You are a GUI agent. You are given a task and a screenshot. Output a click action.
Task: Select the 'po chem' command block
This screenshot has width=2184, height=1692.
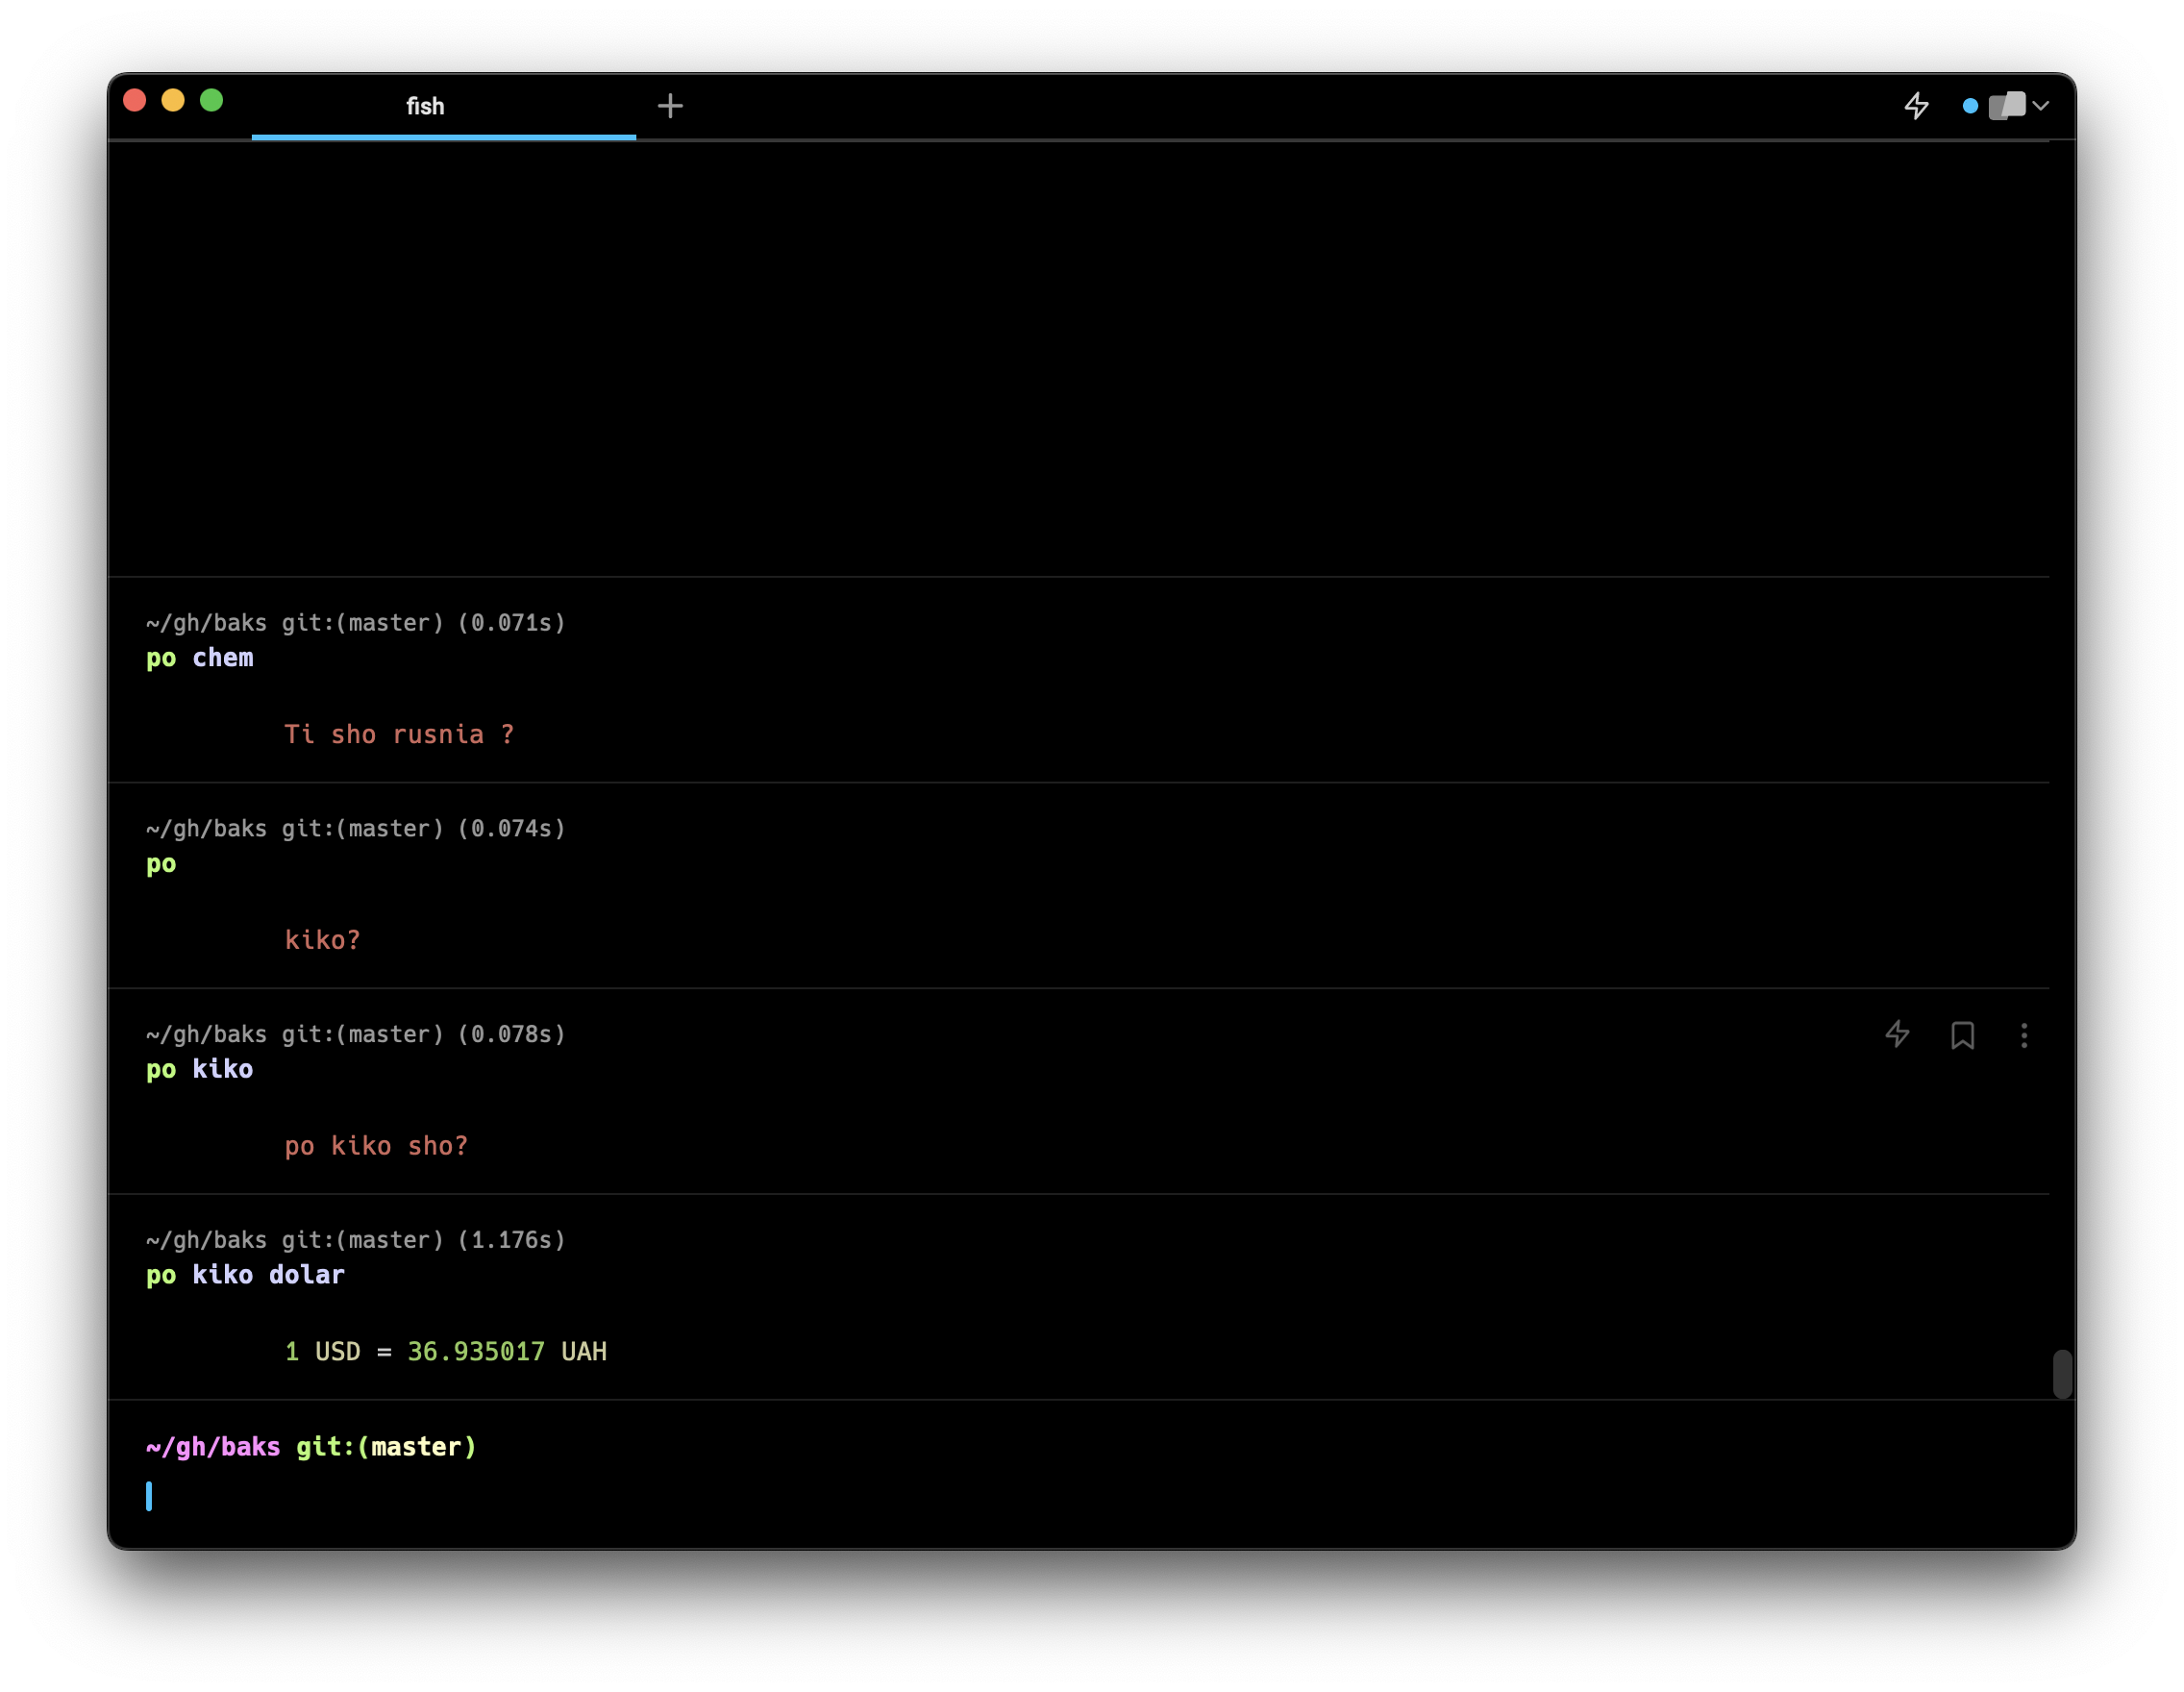[x=200, y=658]
